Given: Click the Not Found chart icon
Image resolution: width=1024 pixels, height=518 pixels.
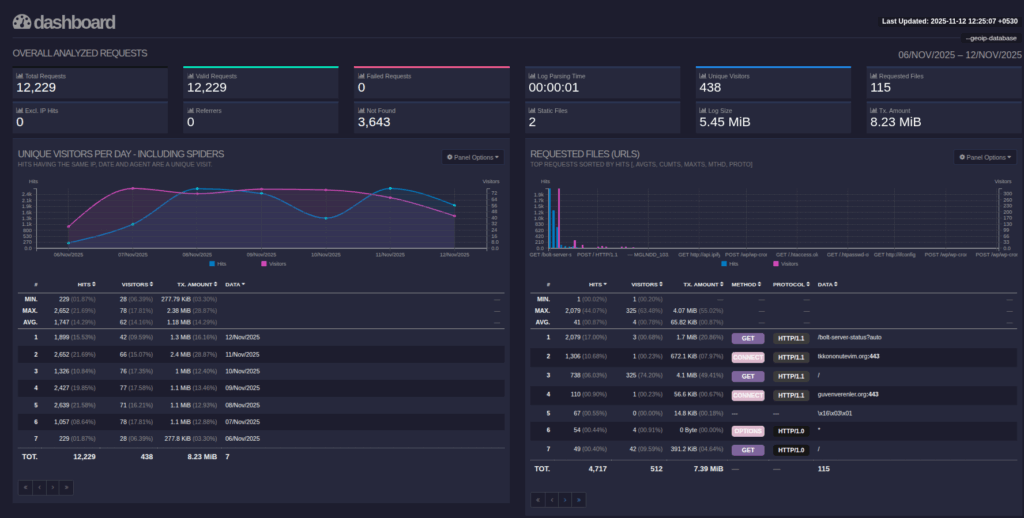Looking at the screenshot, I should click(x=361, y=111).
